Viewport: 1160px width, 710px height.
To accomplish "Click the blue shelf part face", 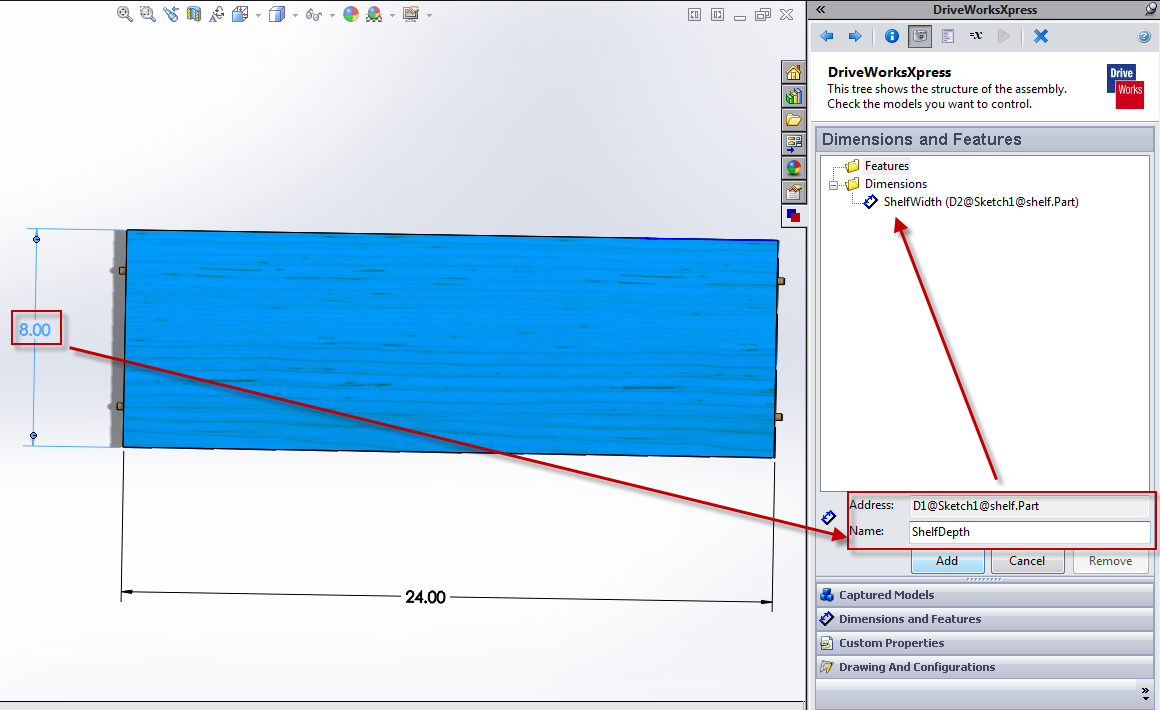I will pyautogui.click(x=450, y=344).
